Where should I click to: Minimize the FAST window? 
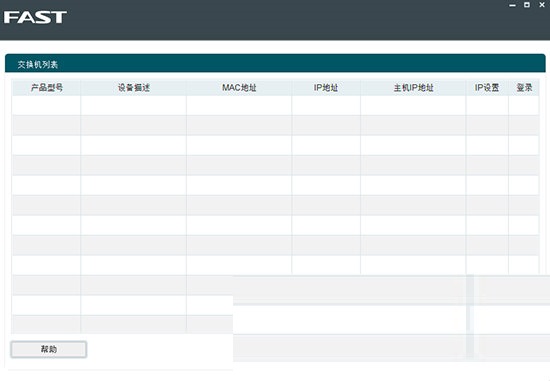pos(512,5)
